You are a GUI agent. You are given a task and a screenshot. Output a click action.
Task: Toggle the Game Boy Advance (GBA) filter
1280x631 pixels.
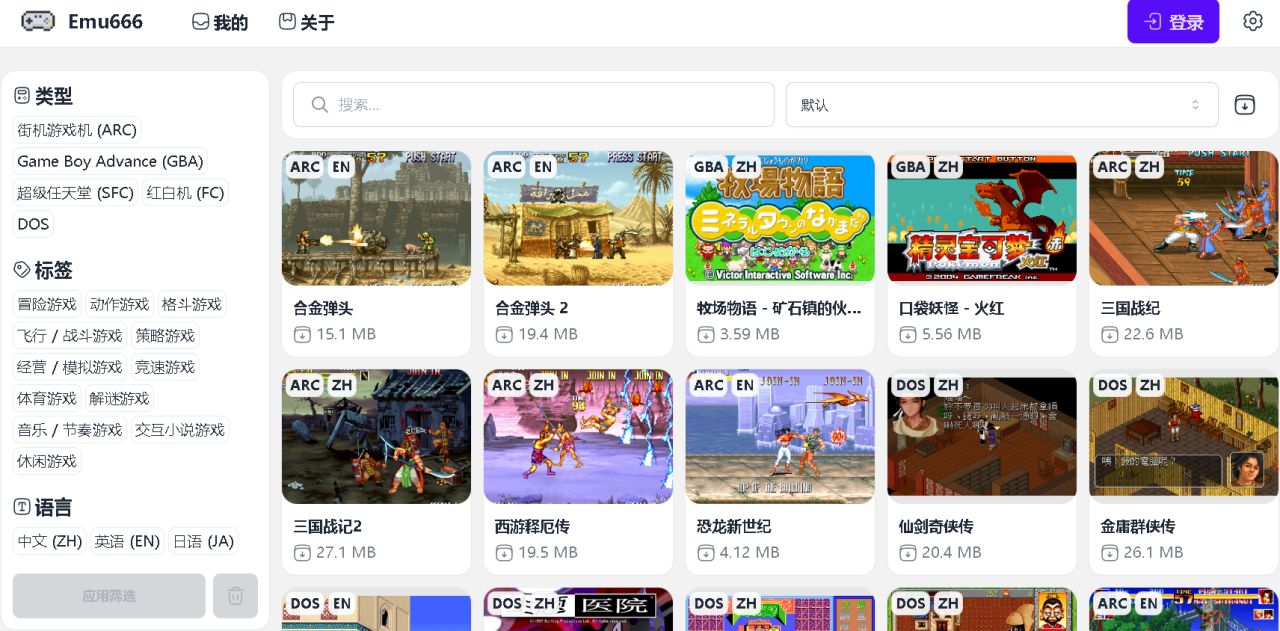point(110,161)
